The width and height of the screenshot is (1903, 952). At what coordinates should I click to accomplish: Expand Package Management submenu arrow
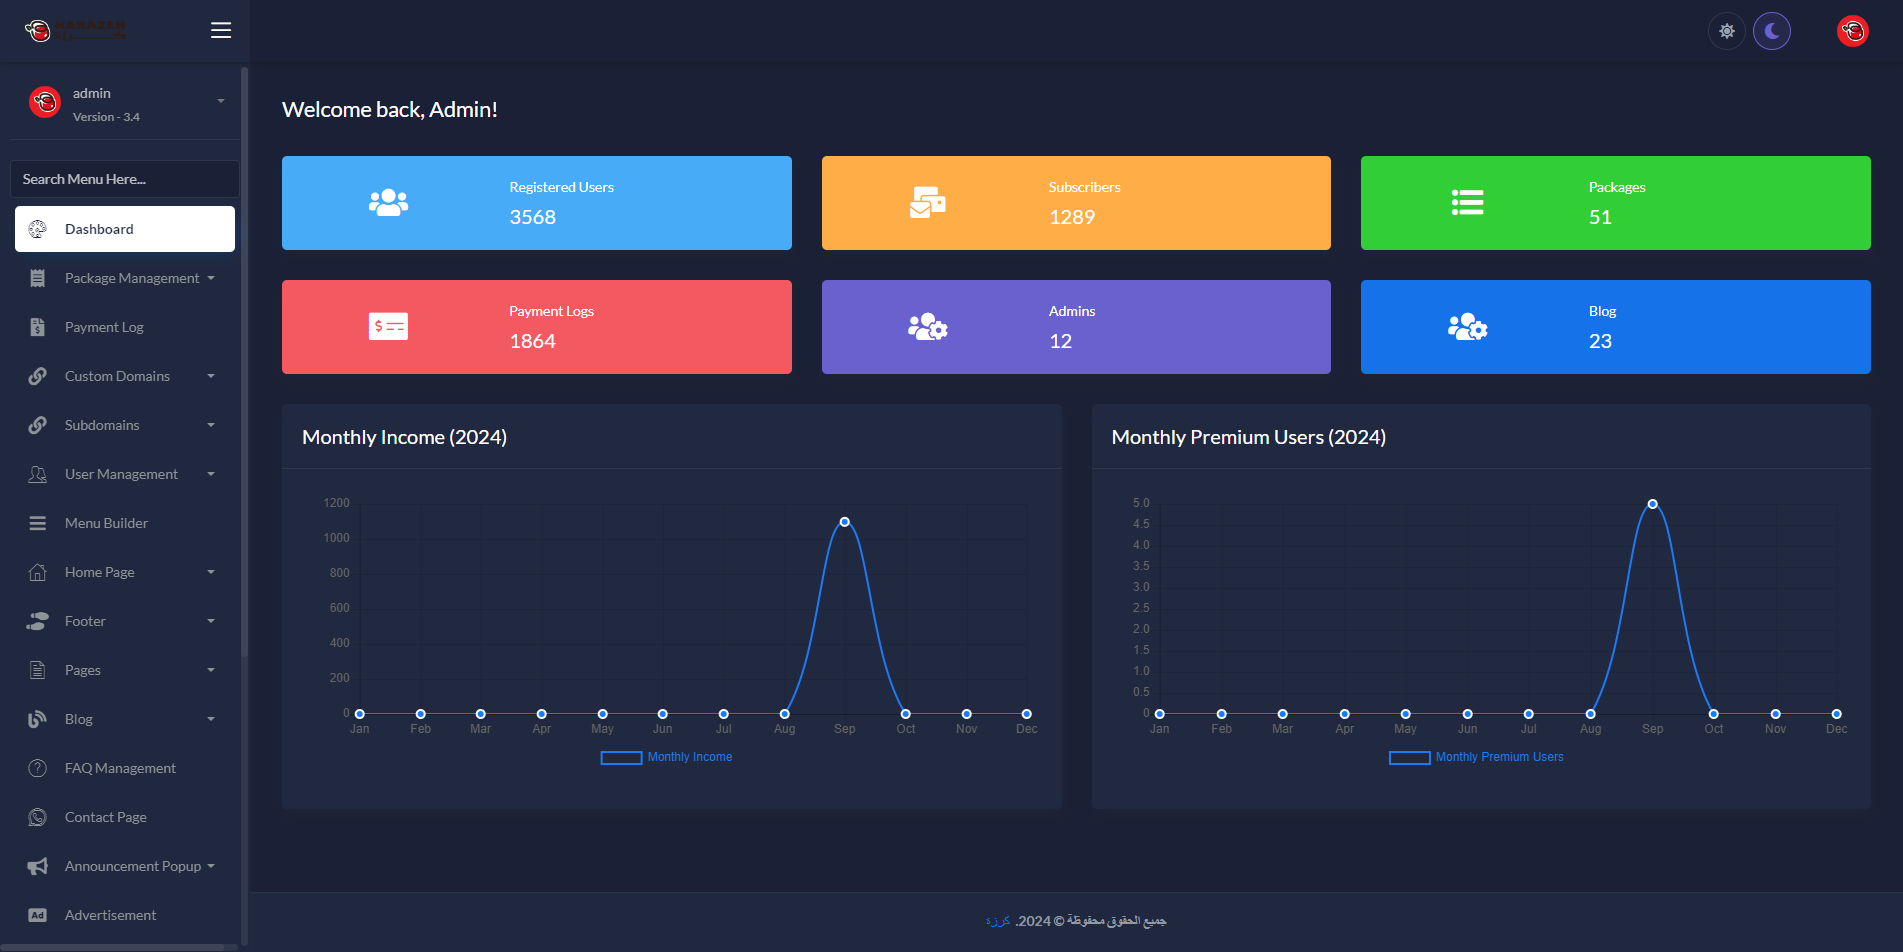point(211,278)
